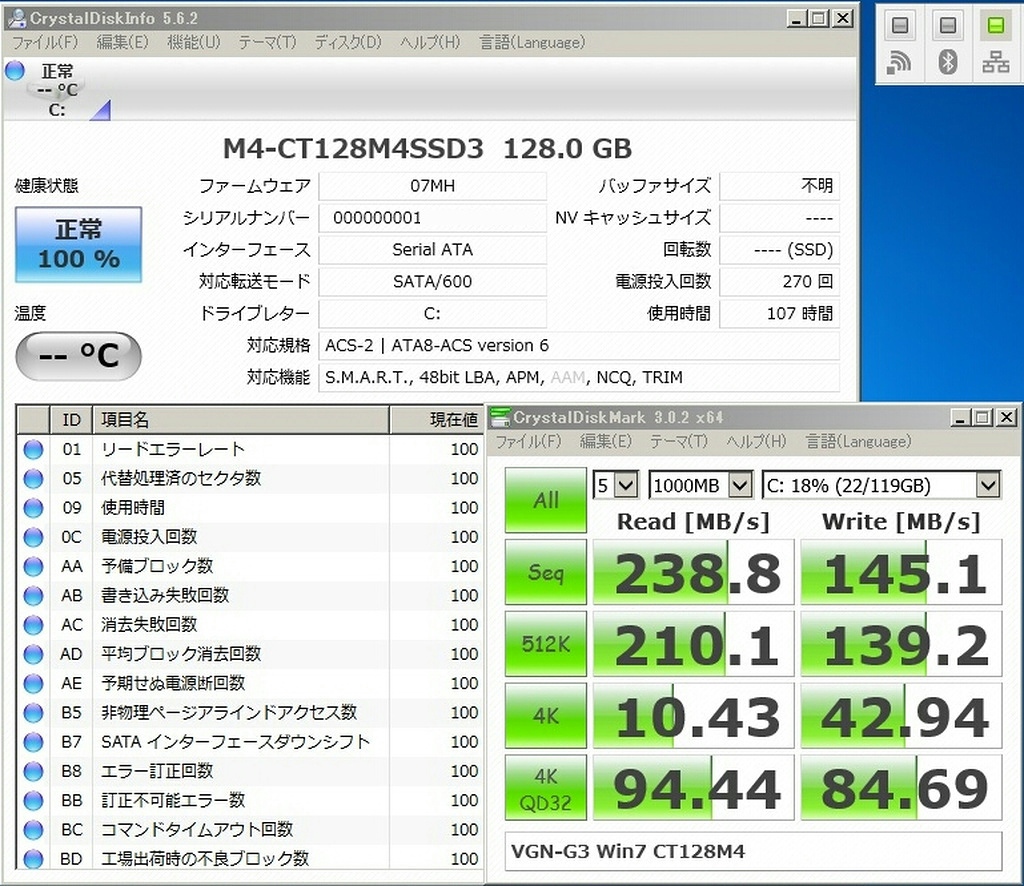Click the Seq write result 145.1
Image resolution: width=1024 pixels, height=886 pixels.
click(901, 573)
